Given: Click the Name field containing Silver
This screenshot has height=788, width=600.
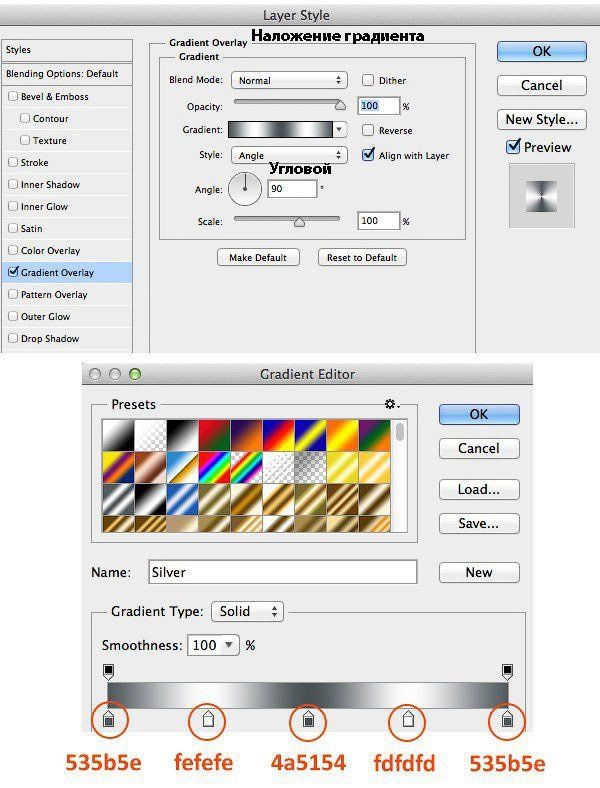Looking at the screenshot, I should pos(282,572).
